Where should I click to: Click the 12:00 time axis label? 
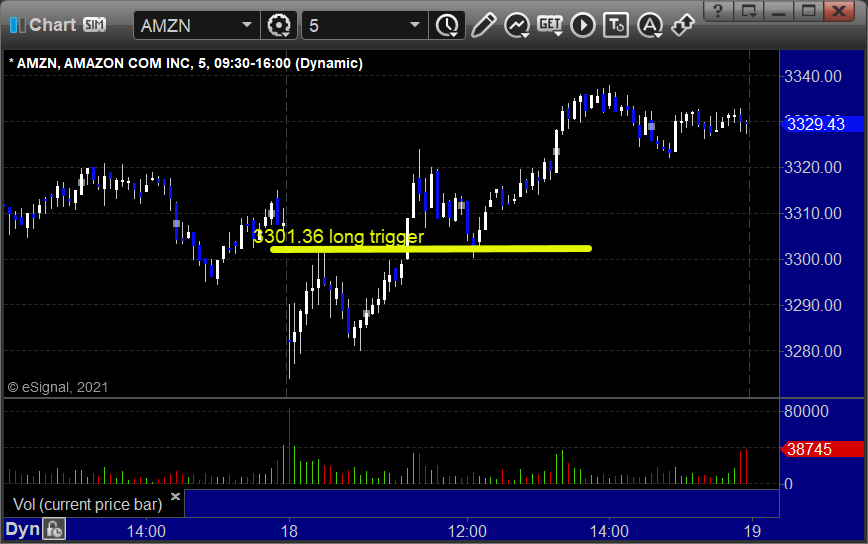pos(467,531)
